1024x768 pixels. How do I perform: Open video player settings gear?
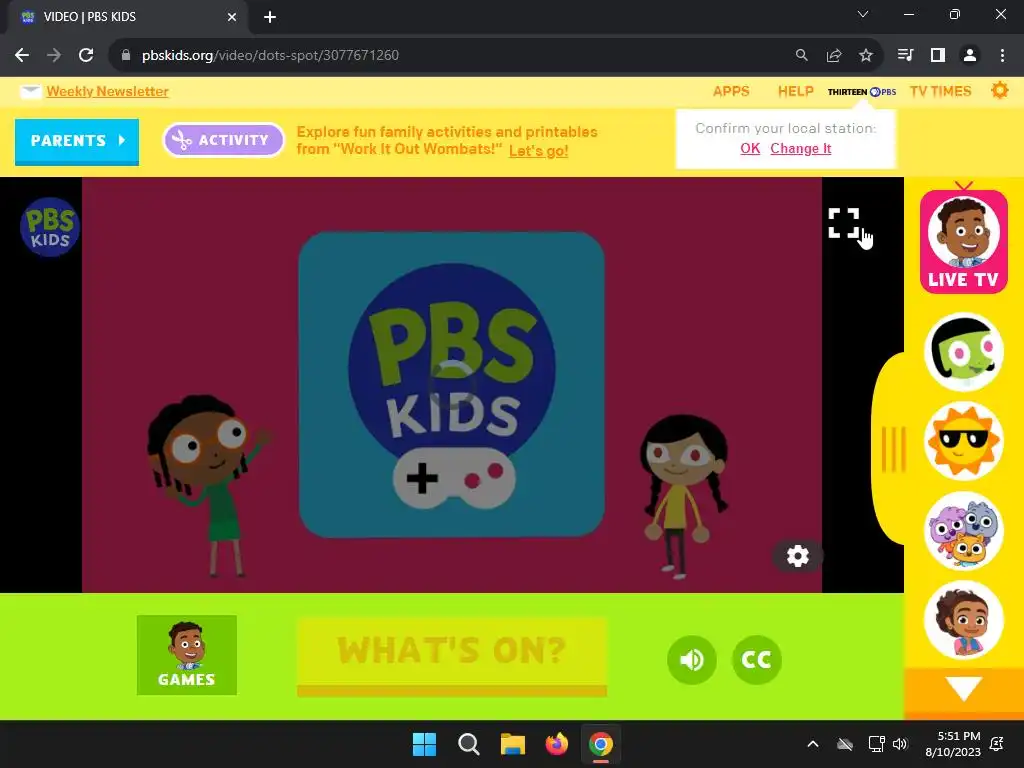[x=797, y=556]
